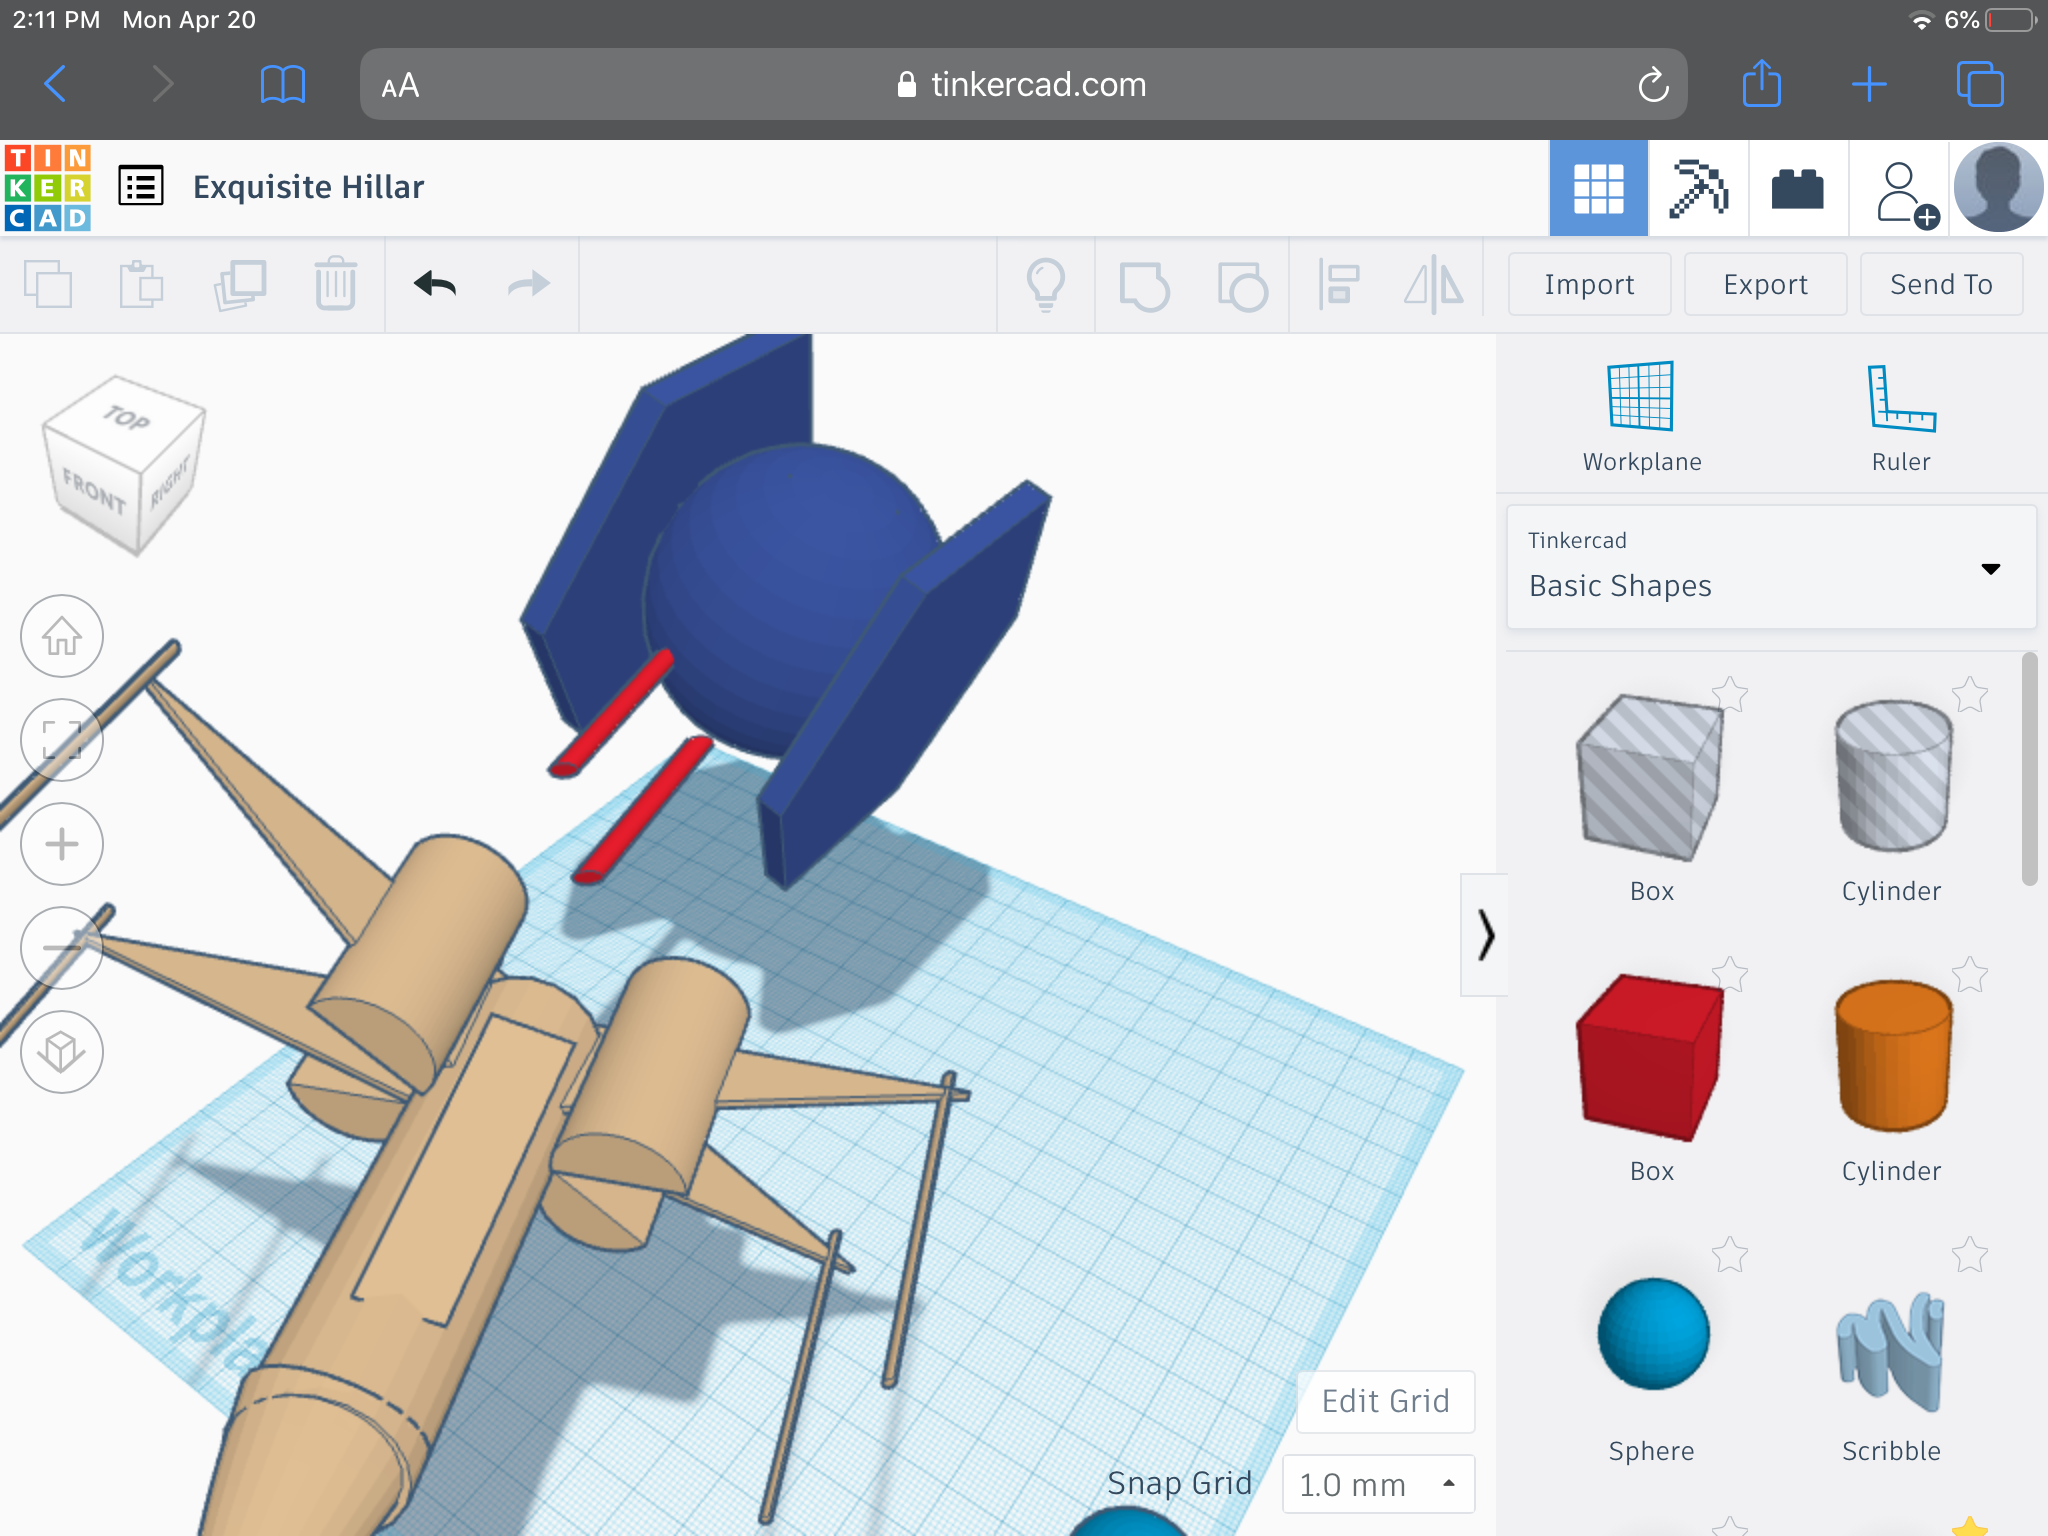Delete selection with trash icon
The height and width of the screenshot is (1536, 2048).
tap(335, 285)
